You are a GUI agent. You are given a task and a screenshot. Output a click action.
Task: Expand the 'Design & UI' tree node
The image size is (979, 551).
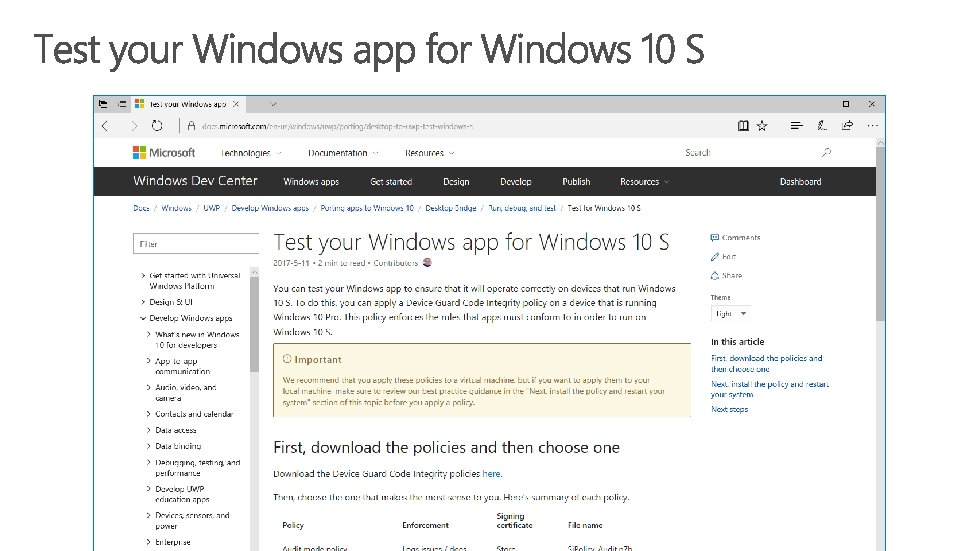[x=143, y=302]
